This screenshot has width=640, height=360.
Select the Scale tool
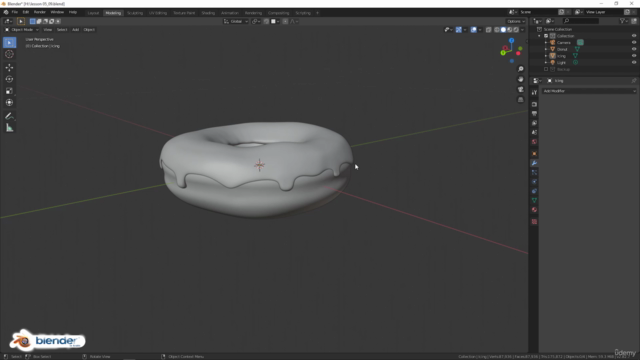pyautogui.click(x=9, y=91)
